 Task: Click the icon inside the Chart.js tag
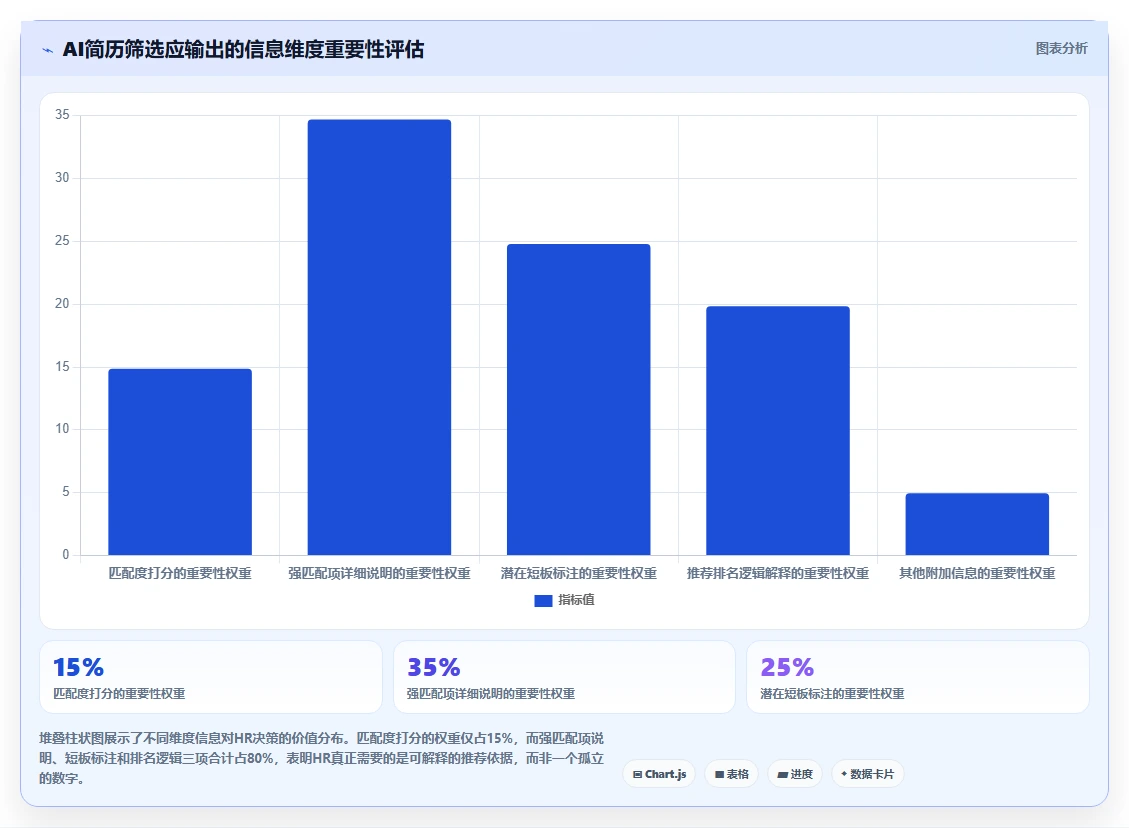[x=637, y=775]
